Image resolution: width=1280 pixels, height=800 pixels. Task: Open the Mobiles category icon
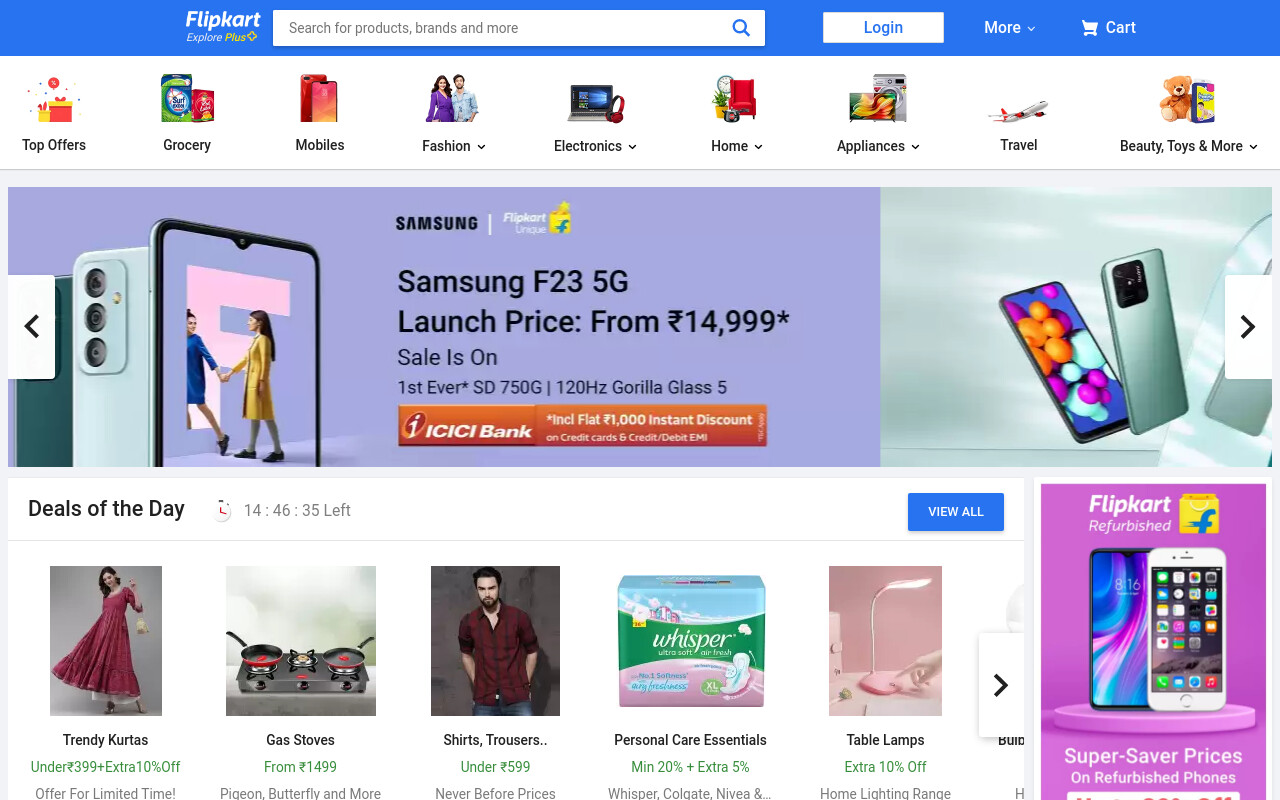(x=320, y=99)
